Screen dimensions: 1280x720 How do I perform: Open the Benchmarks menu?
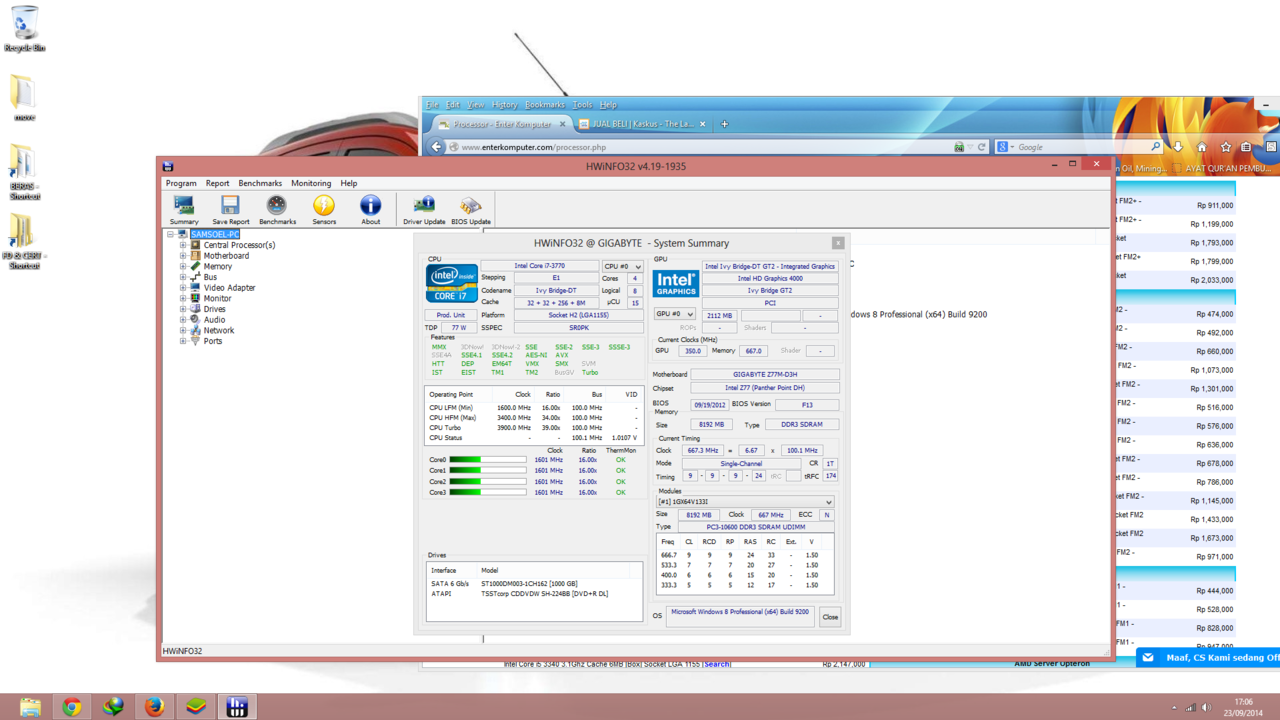click(260, 184)
